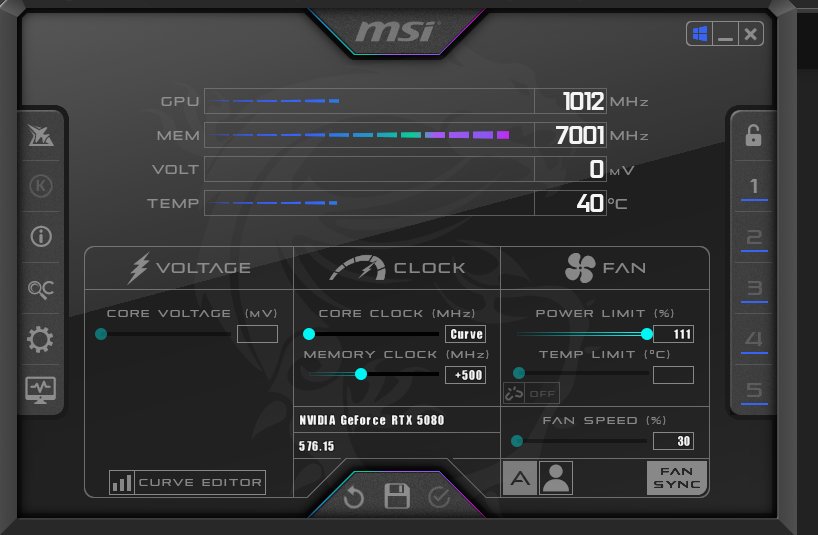
Task: Click the Fan Sync button
Action: pos(677,478)
